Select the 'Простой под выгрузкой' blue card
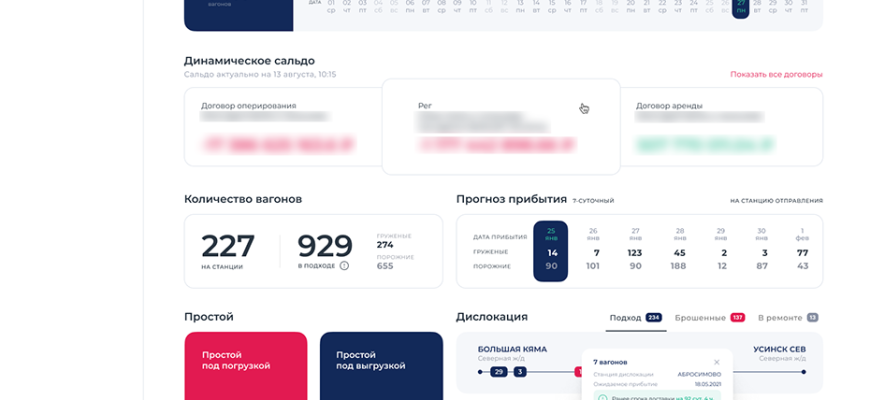This screenshot has width=870, height=400. tap(380, 365)
